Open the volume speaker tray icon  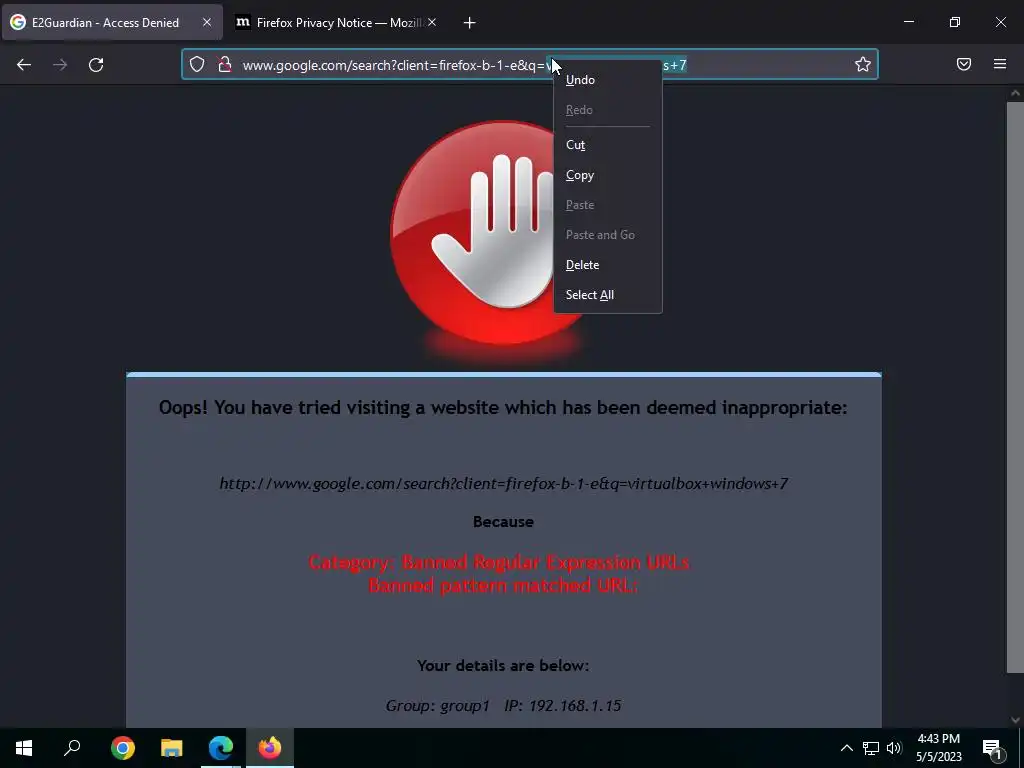(x=894, y=748)
